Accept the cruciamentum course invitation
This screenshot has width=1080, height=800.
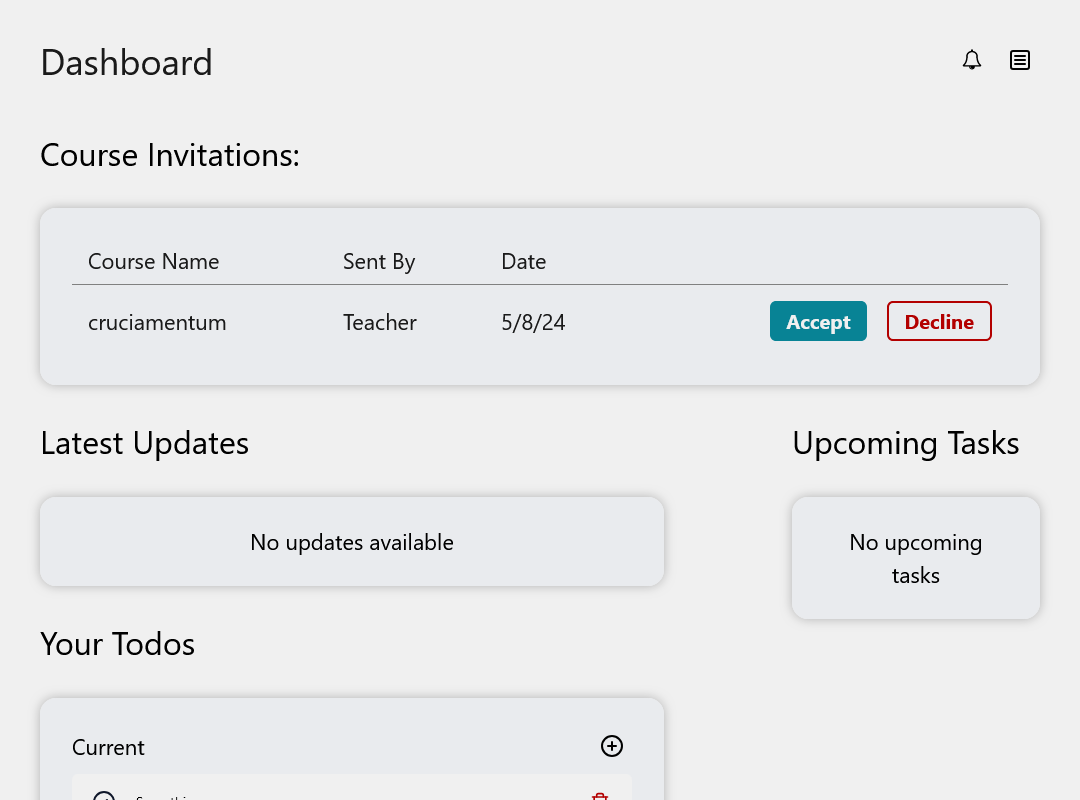[x=818, y=322]
